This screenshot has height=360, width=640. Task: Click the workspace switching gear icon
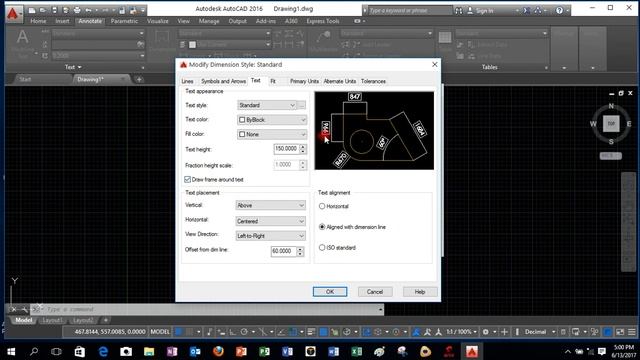click(x=486, y=332)
